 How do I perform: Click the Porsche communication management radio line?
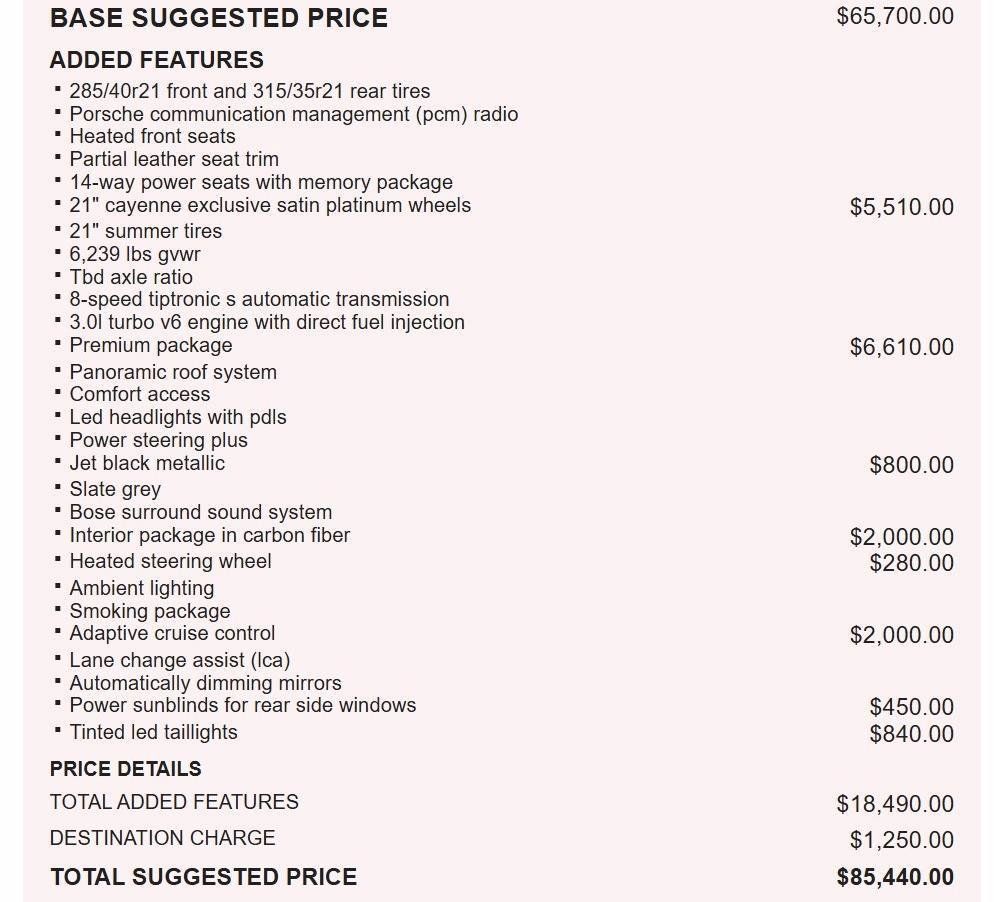coord(293,114)
